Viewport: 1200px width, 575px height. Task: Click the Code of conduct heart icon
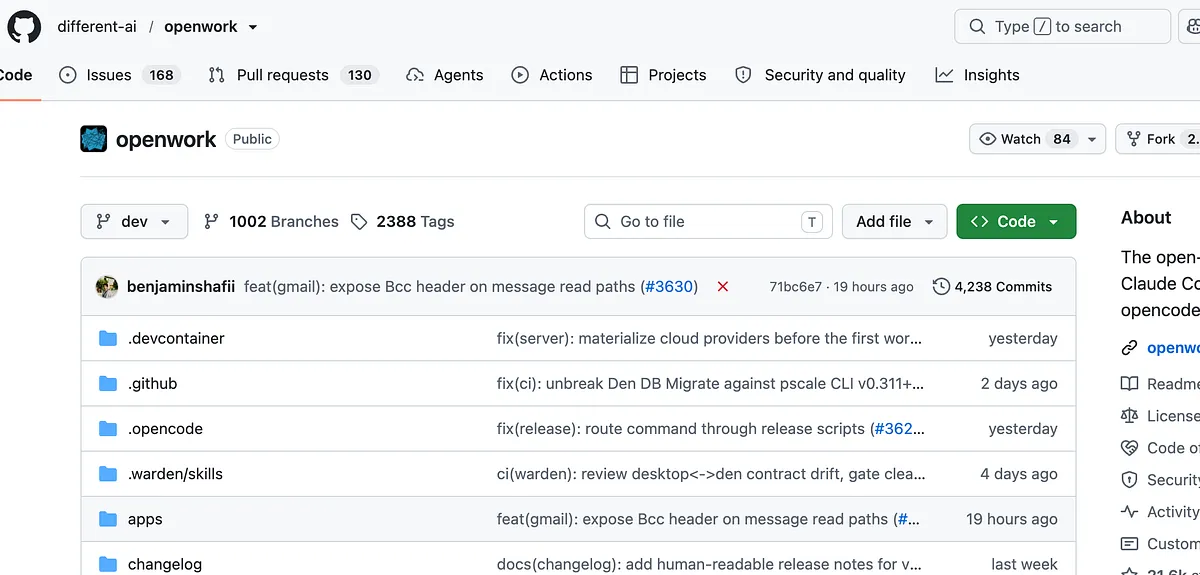[x=1129, y=447]
